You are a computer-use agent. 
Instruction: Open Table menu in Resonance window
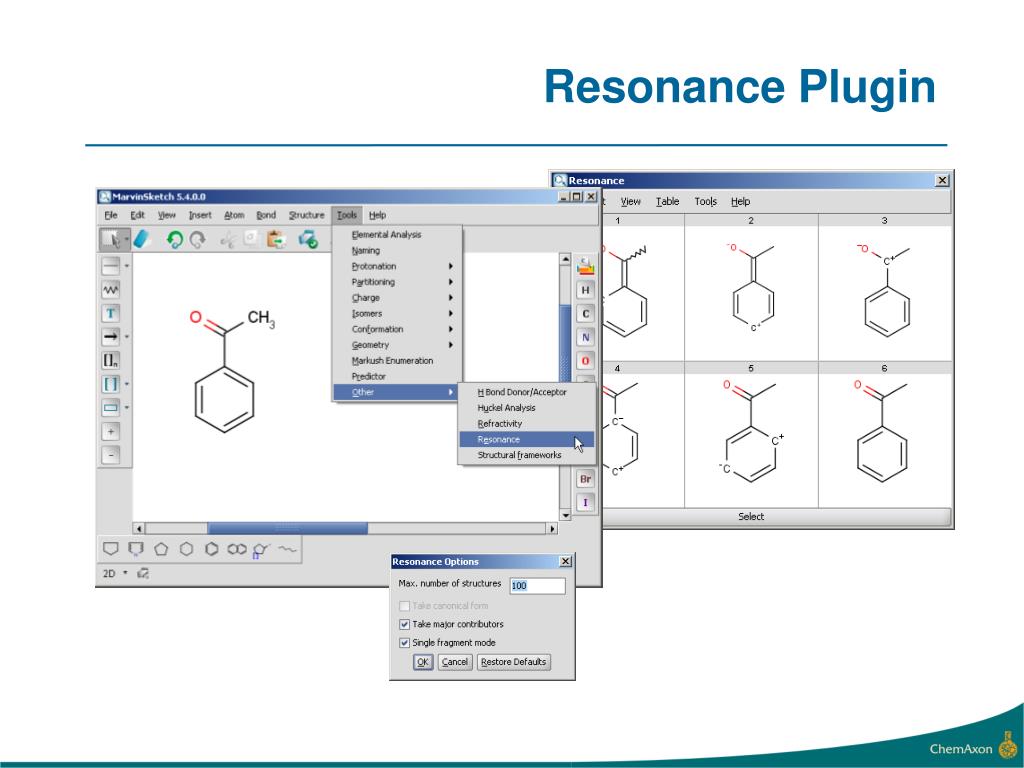(x=667, y=202)
